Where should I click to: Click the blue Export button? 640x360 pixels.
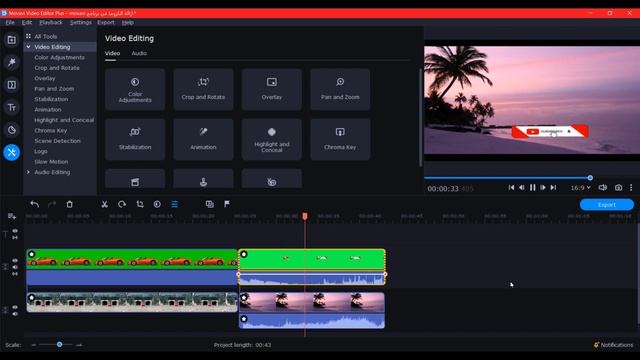coord(607,204)
